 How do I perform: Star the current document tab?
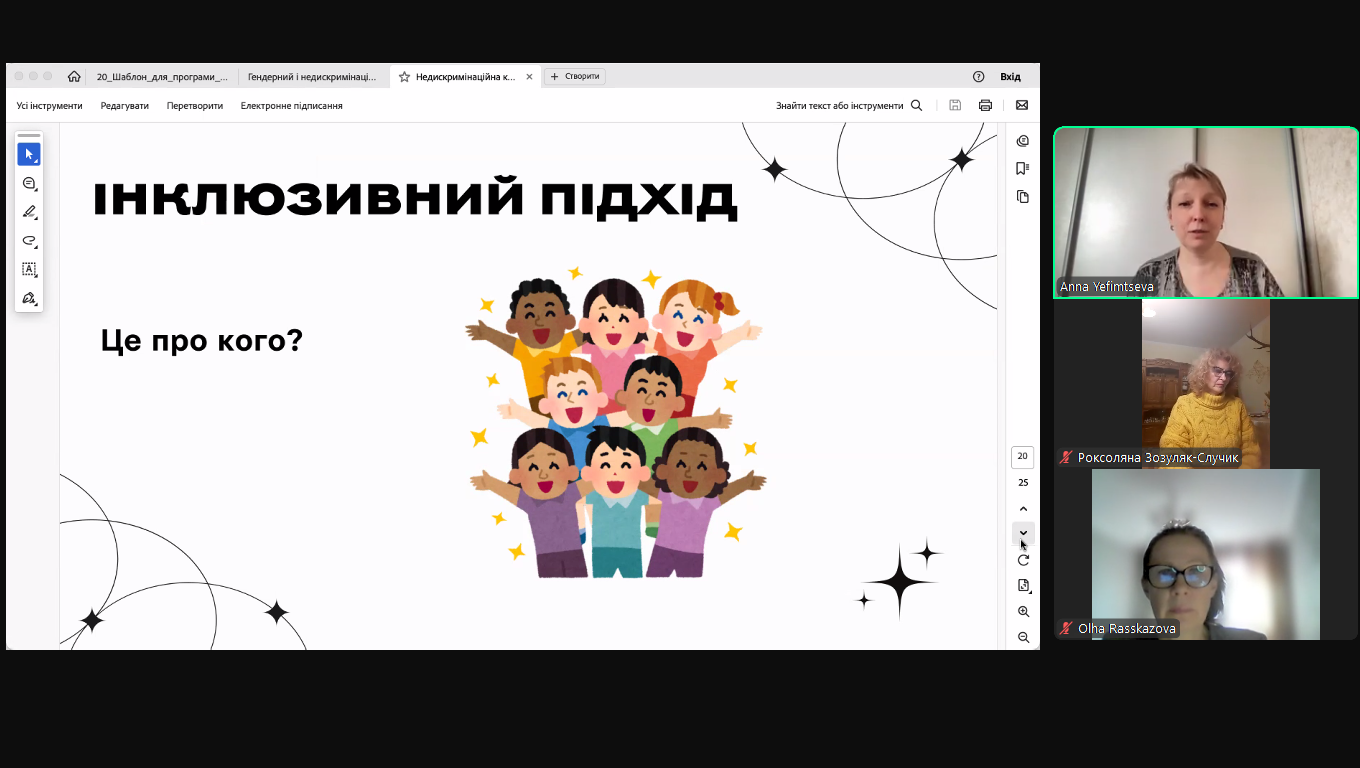tap(404, 77)
